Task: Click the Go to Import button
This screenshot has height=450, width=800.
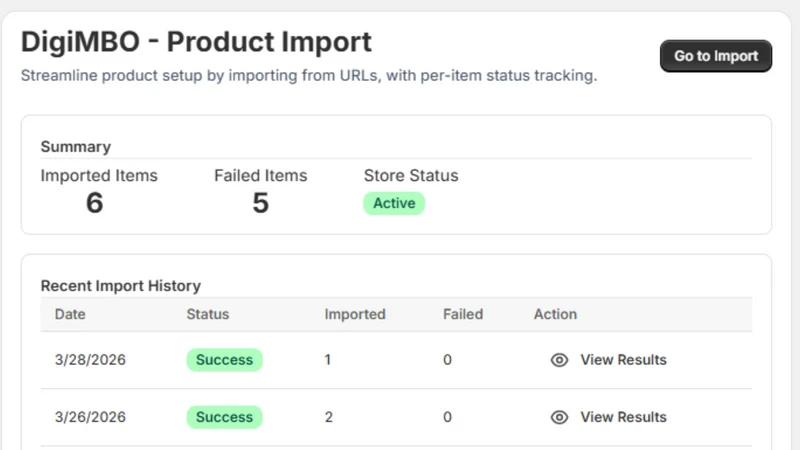Action: (x=715, y=56)
